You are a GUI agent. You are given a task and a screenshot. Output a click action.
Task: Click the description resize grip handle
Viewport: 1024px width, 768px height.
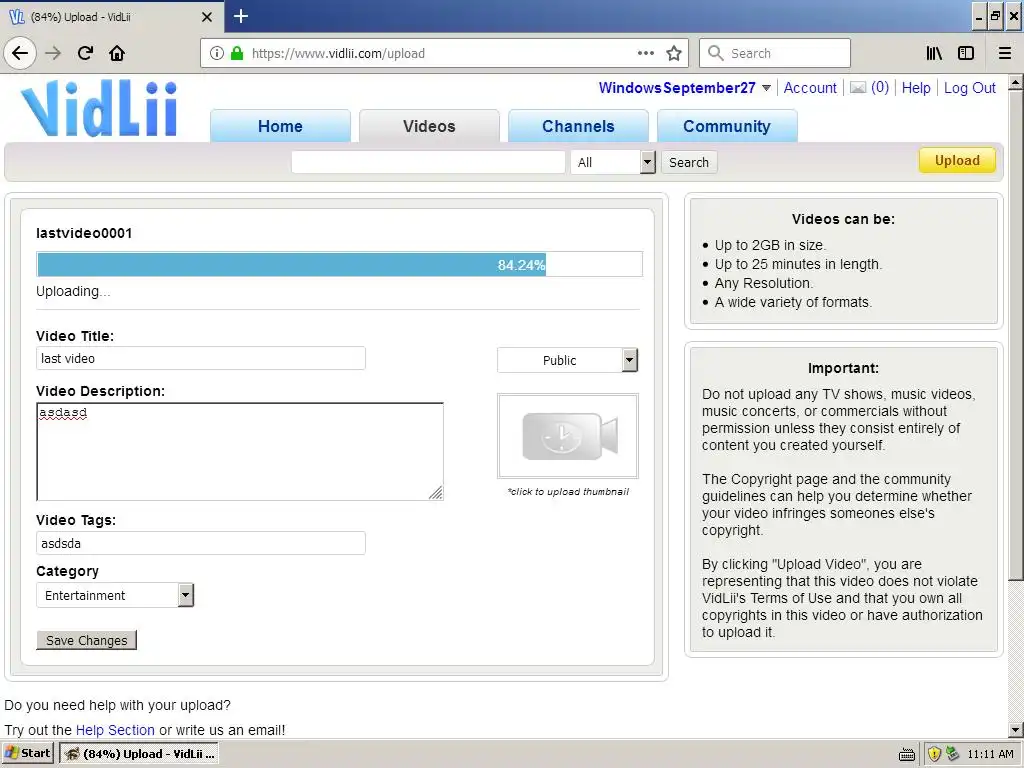click(436, 492)
